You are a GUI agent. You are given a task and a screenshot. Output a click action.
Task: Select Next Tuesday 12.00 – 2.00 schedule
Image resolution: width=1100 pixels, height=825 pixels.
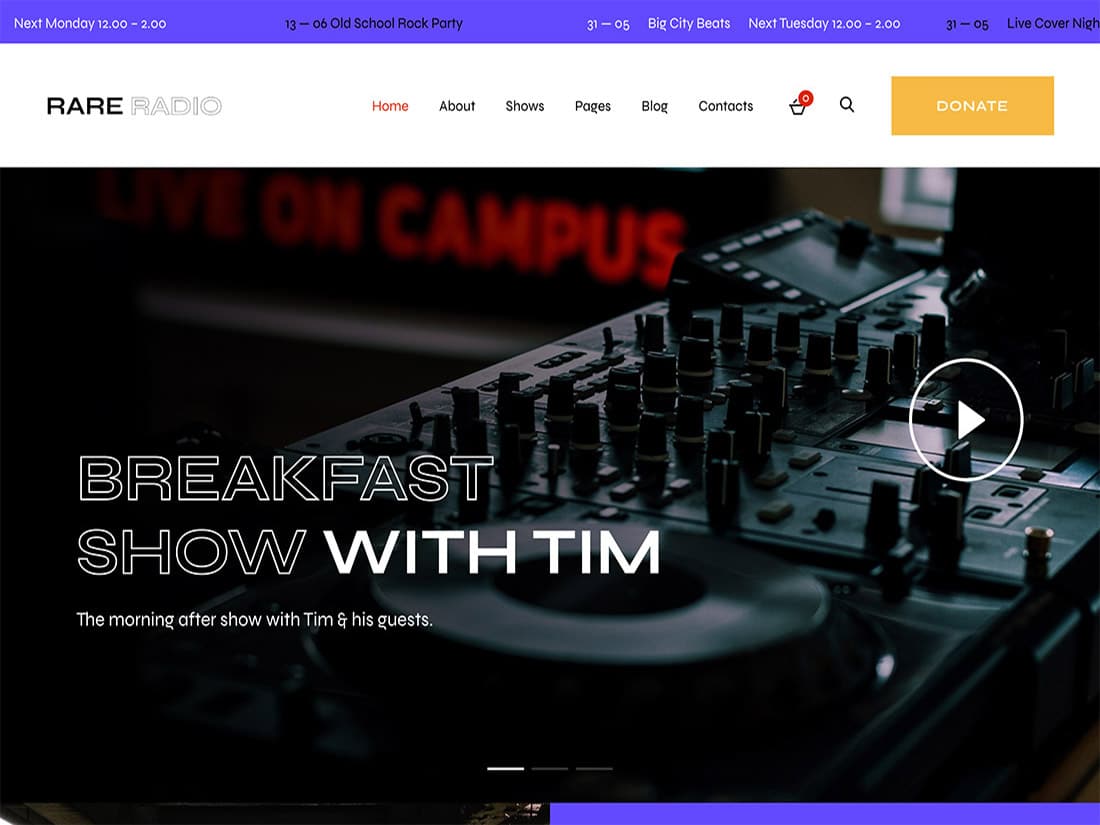point(824,23)
